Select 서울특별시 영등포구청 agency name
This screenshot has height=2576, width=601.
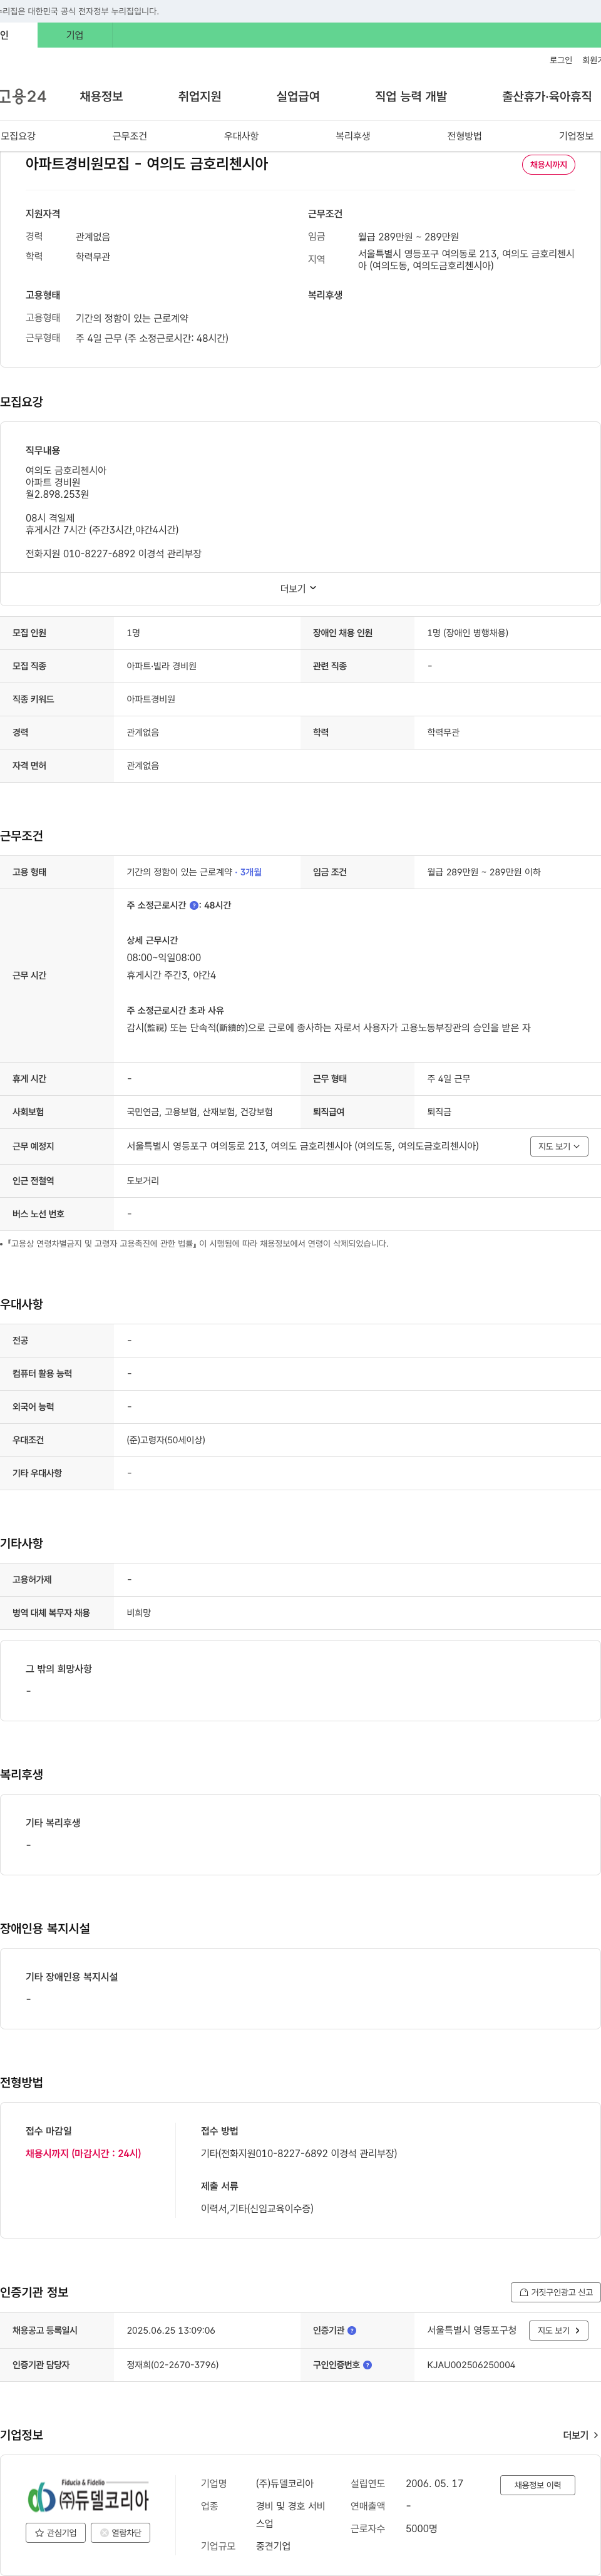[472, 2330]
